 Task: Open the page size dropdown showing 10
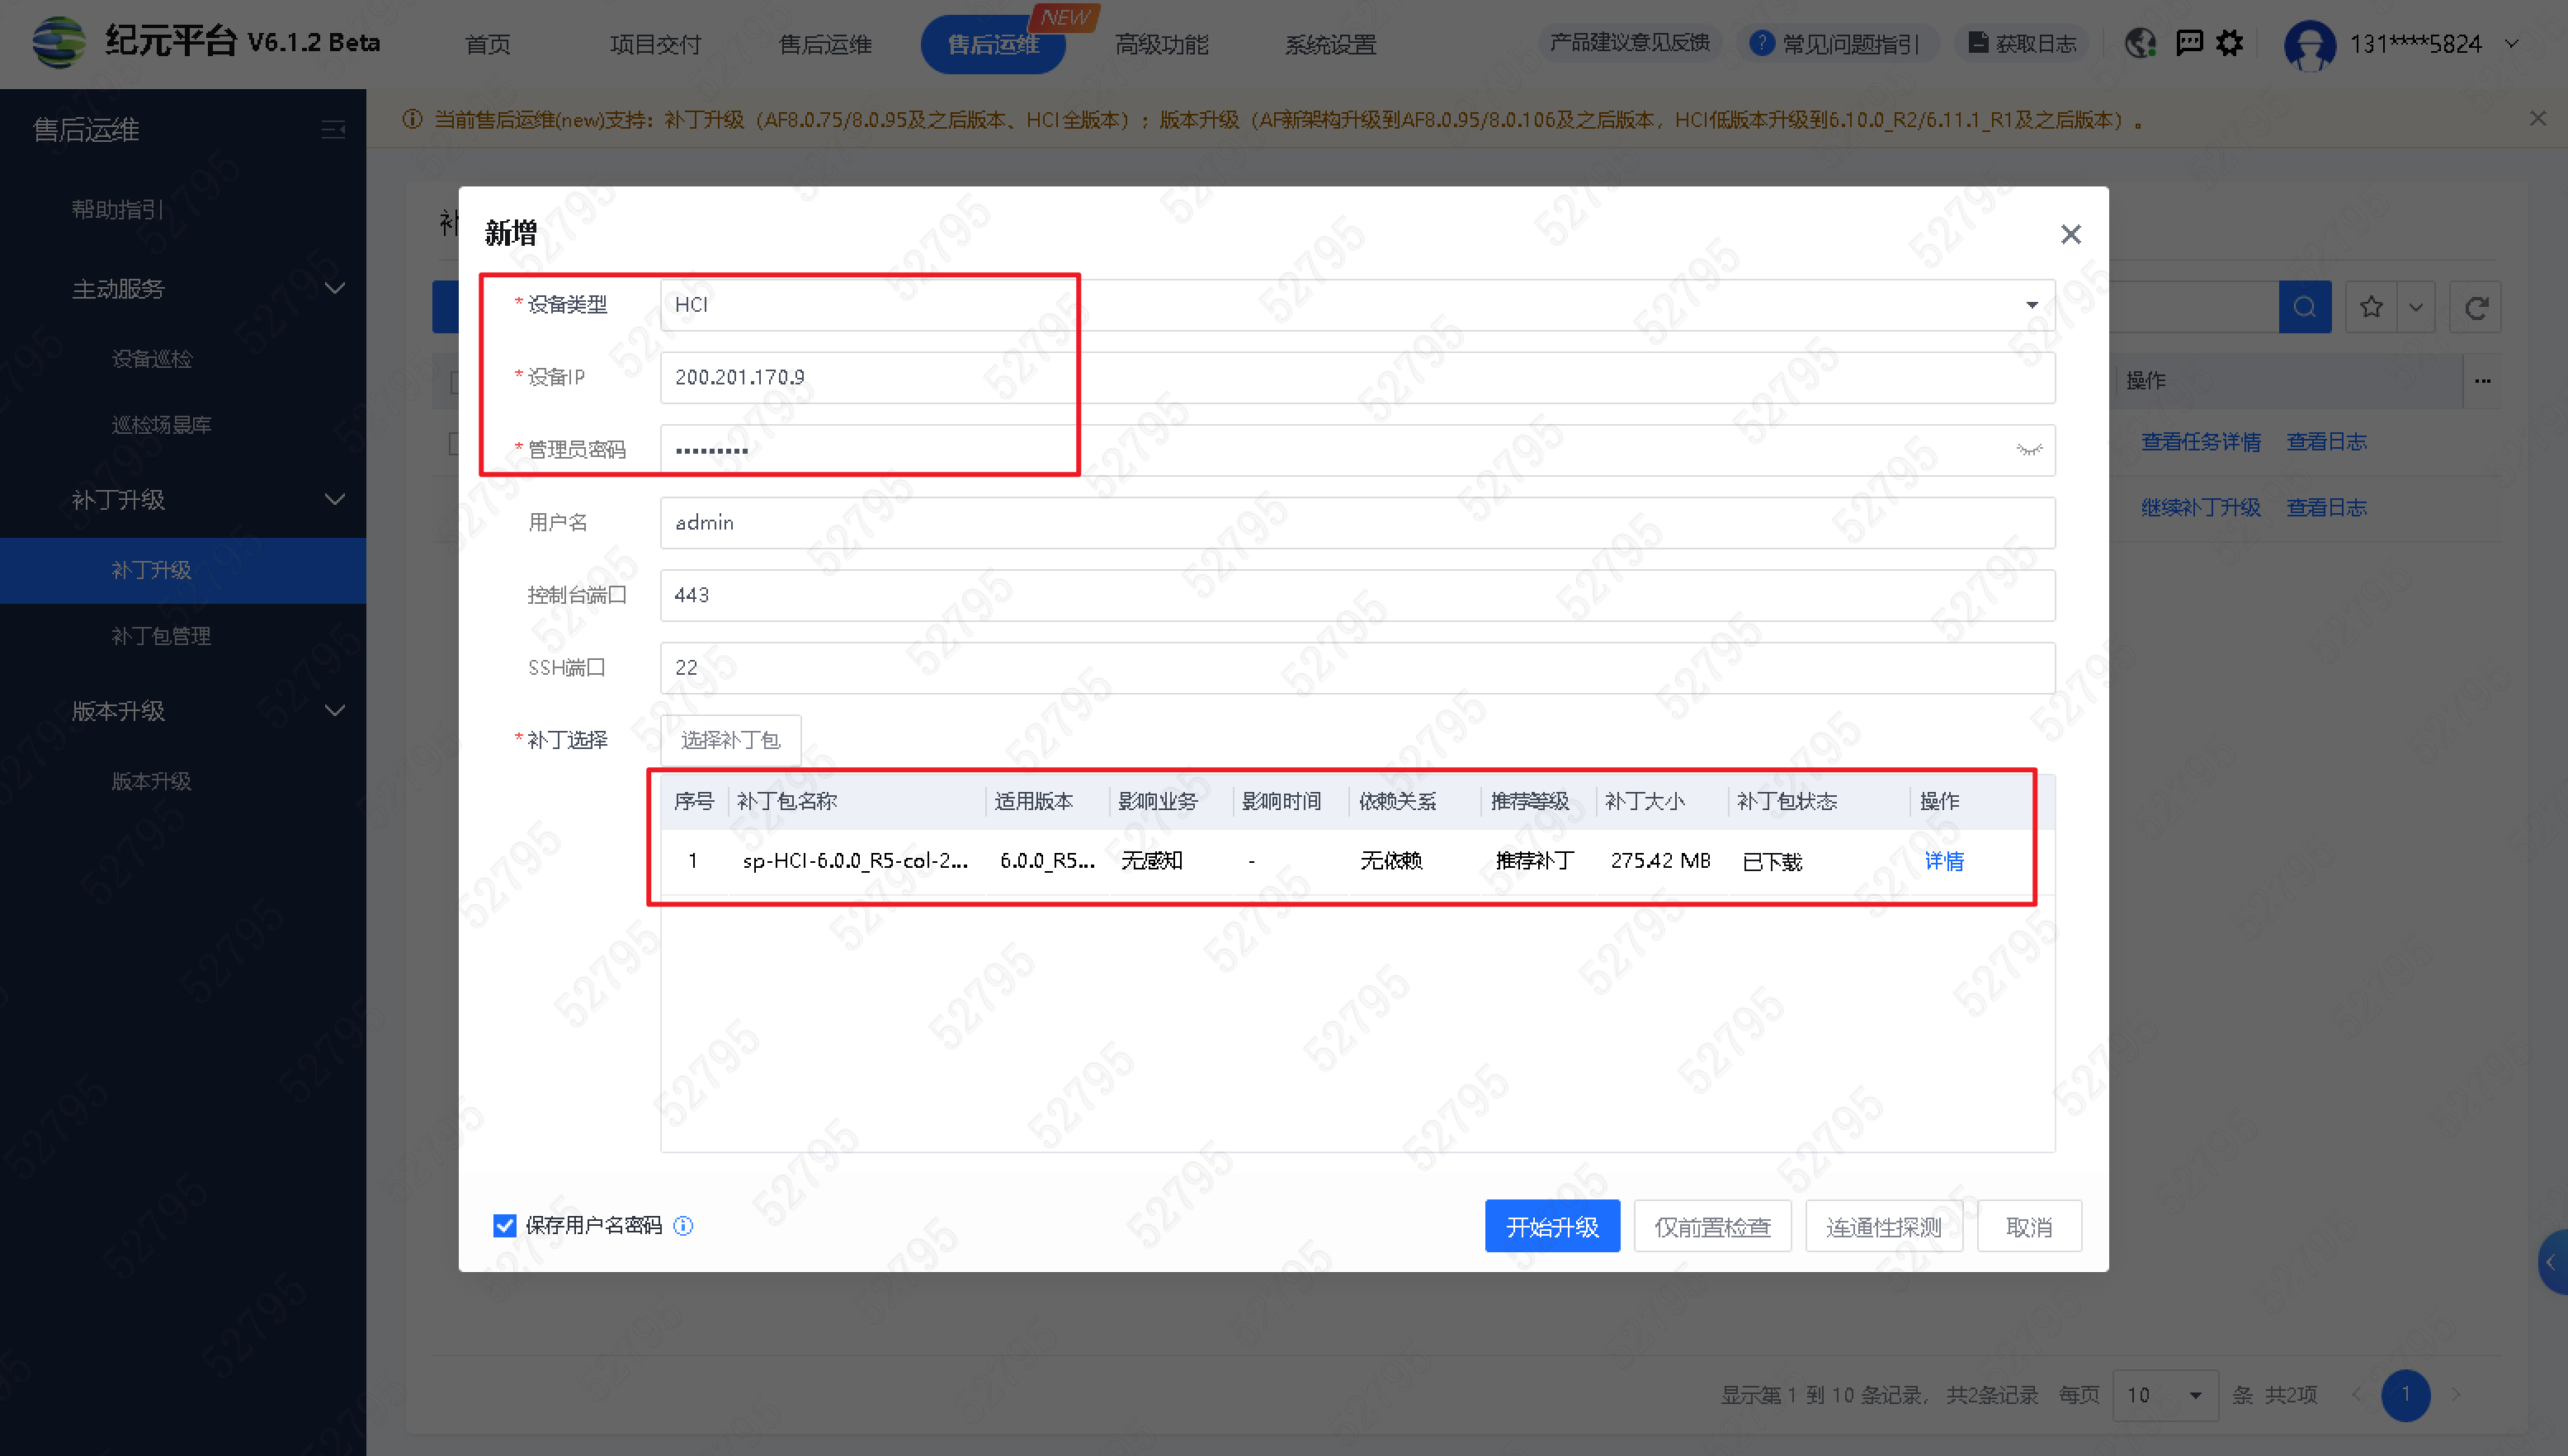[x=2165, y=1395]
